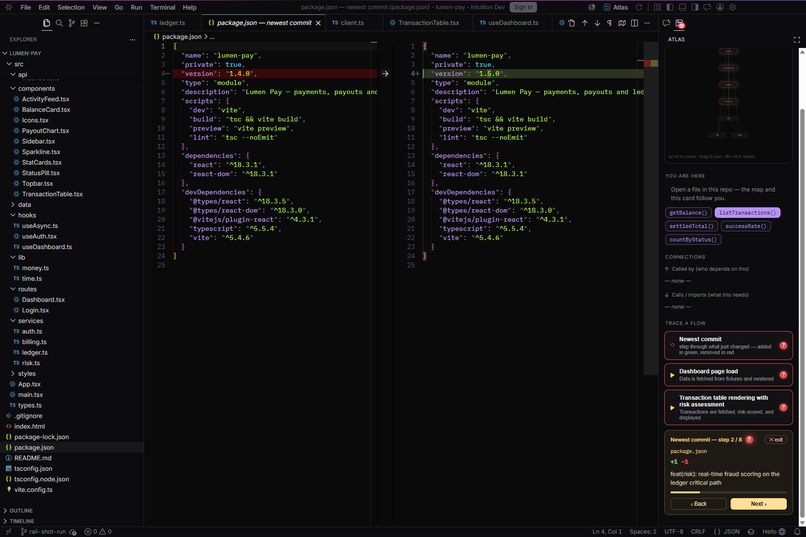Viewport: 806px width, 537px height.
Task: Start the Newest commit flow card
Action: coord(728,346)
